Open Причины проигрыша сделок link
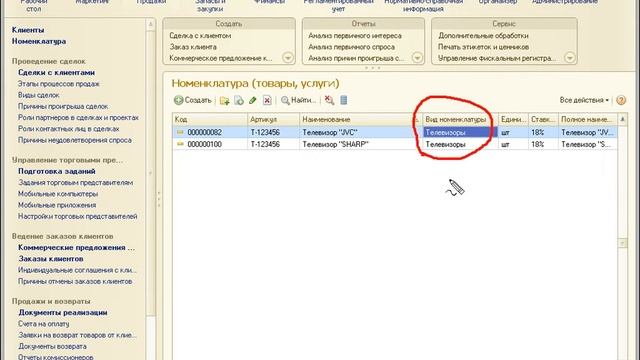The height and width of the screenshot is (360, 640). tap(63, 106)
